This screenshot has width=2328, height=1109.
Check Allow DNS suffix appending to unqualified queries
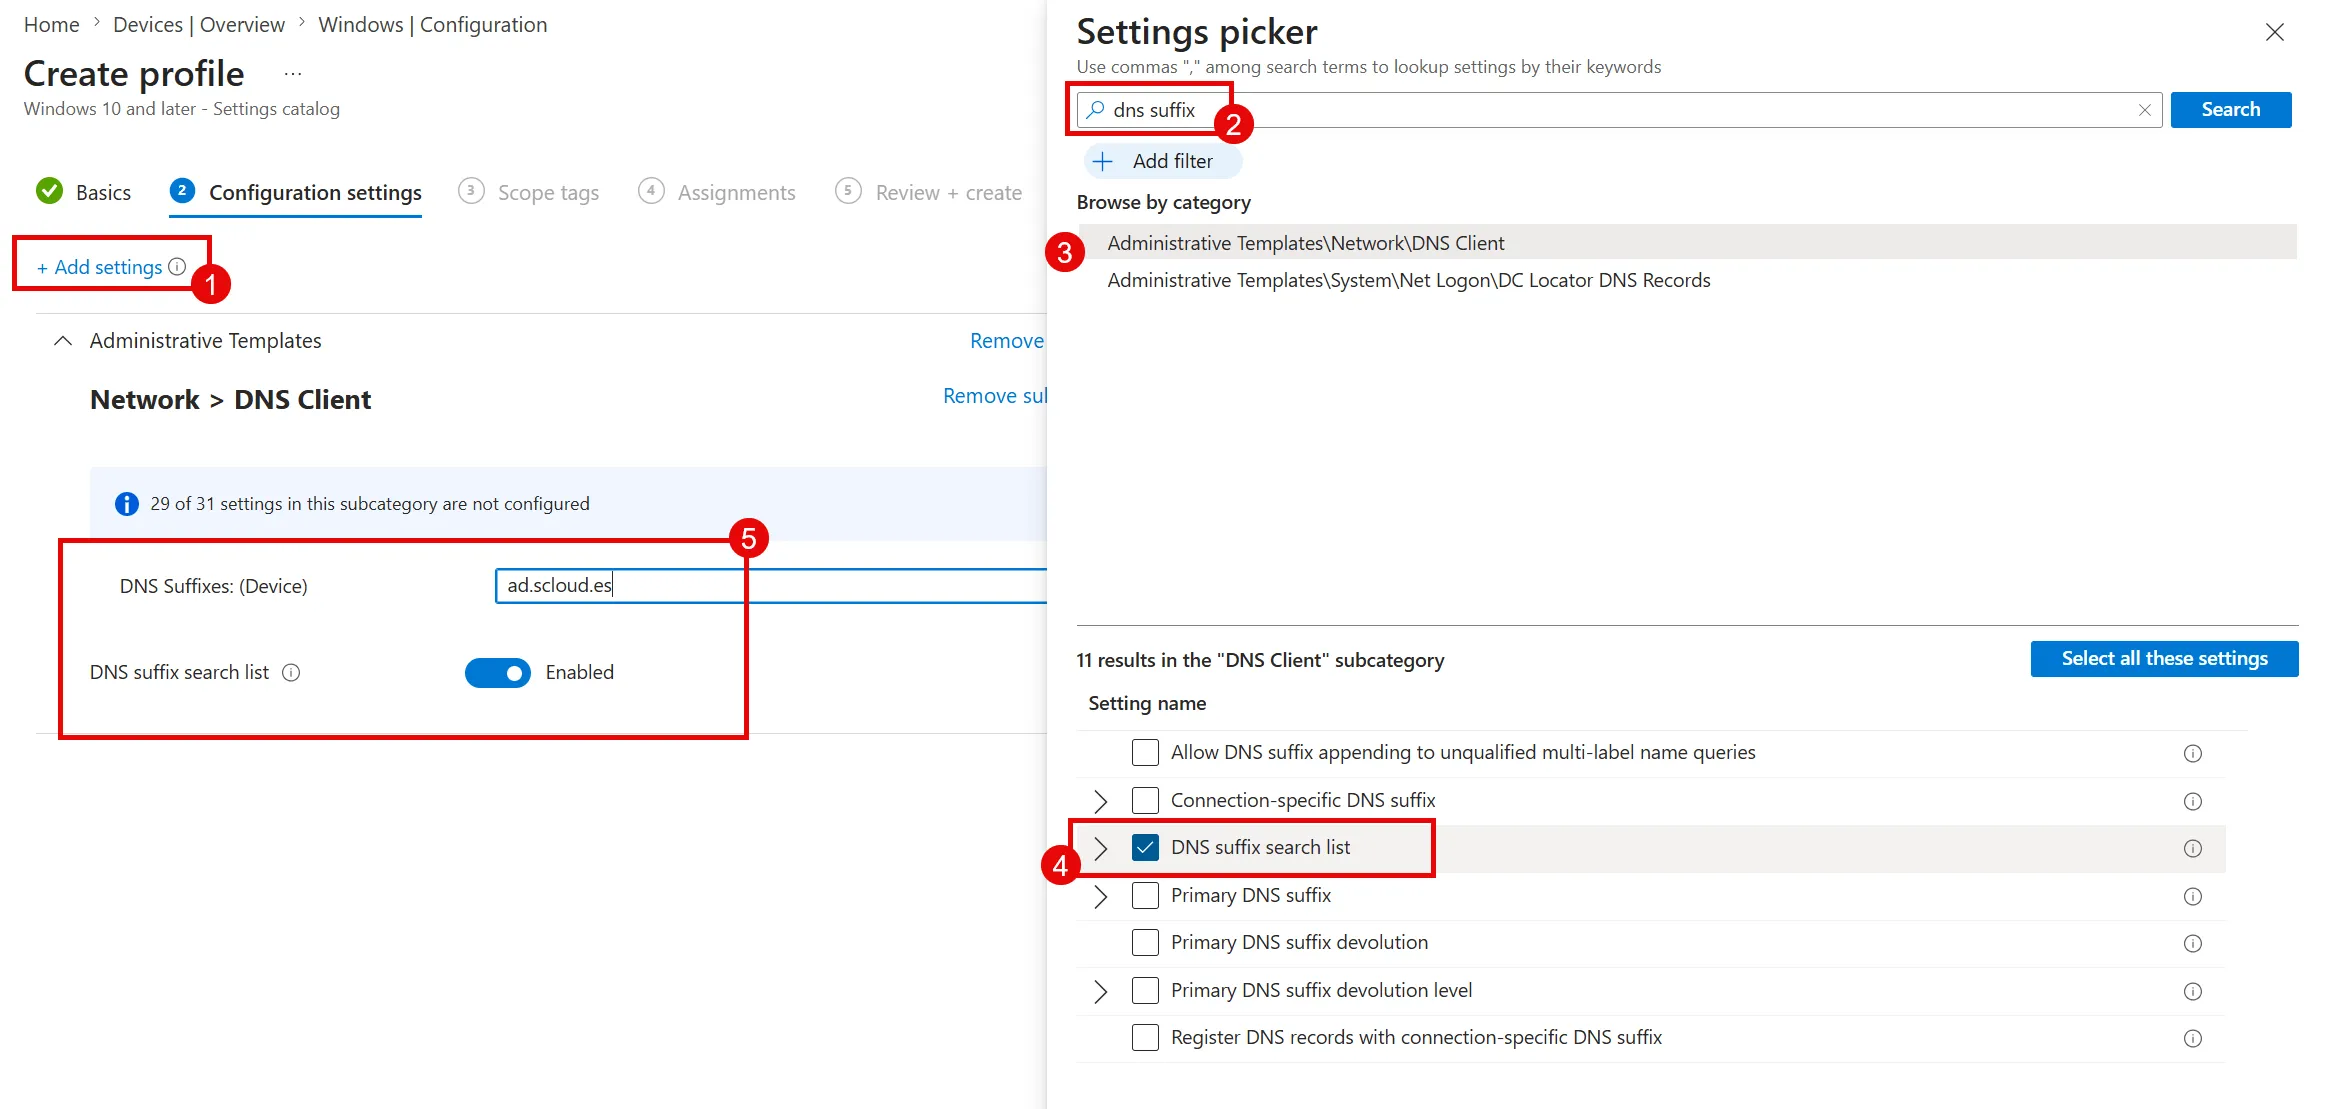tap(1145, 752)
